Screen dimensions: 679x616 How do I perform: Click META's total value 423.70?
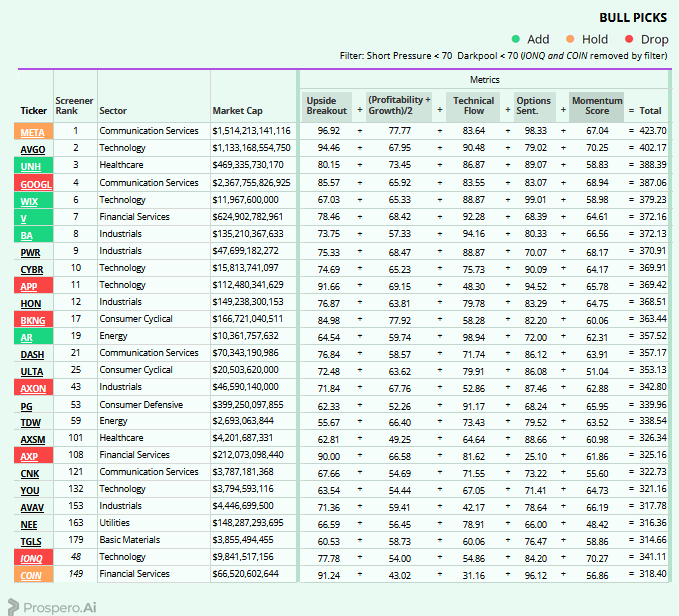[653, 131]
